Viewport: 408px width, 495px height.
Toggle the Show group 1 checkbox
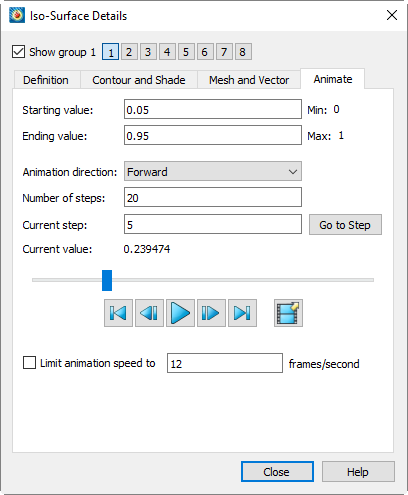[x=18, y=52]
